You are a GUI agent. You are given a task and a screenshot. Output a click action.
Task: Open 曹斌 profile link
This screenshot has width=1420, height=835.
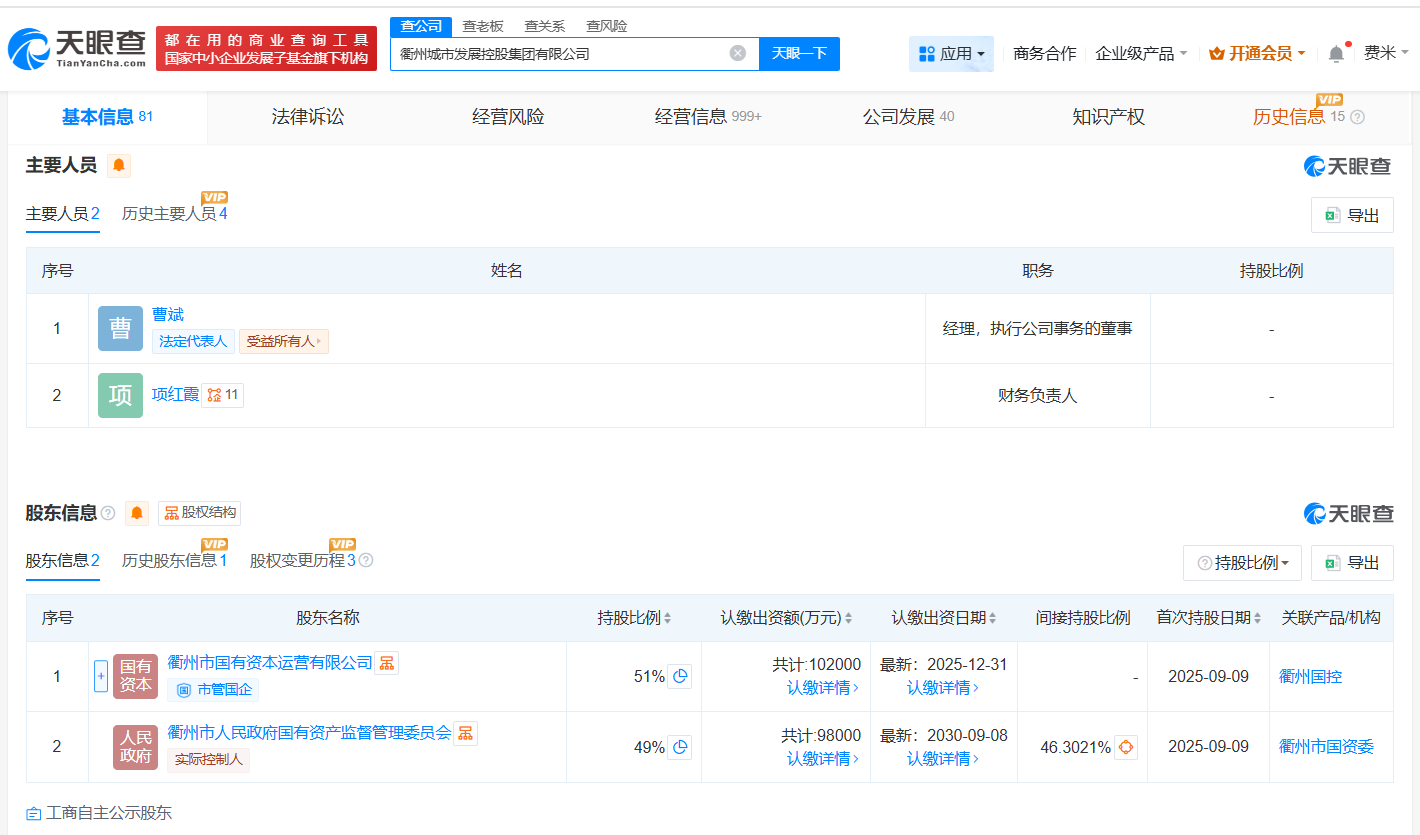168,315
